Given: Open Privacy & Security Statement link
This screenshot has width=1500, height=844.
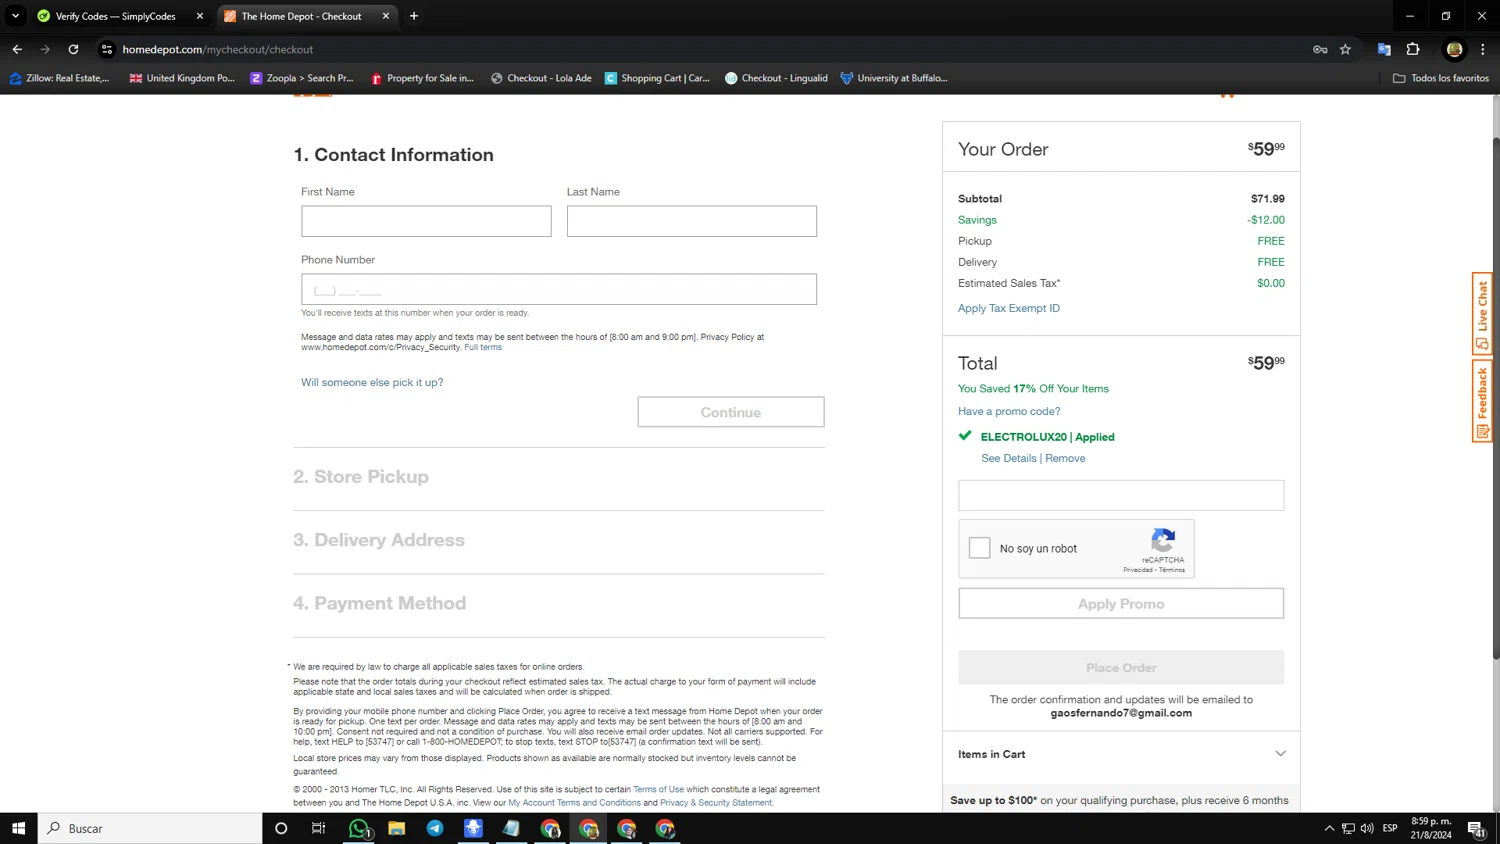Looking at the screenshot, I should pyautogui.click(x=716, y=802).
